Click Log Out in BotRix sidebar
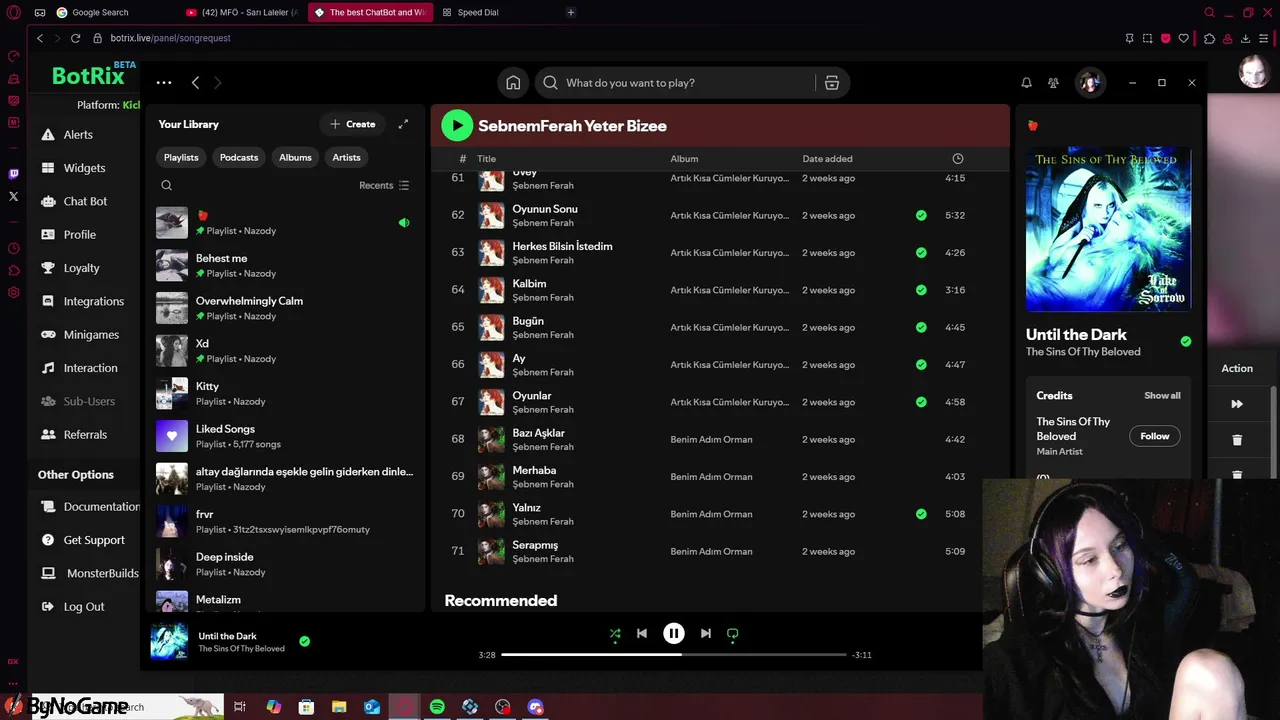Image resolution: width=1280 pixels, height=720 pixels. tap(84, 607)
